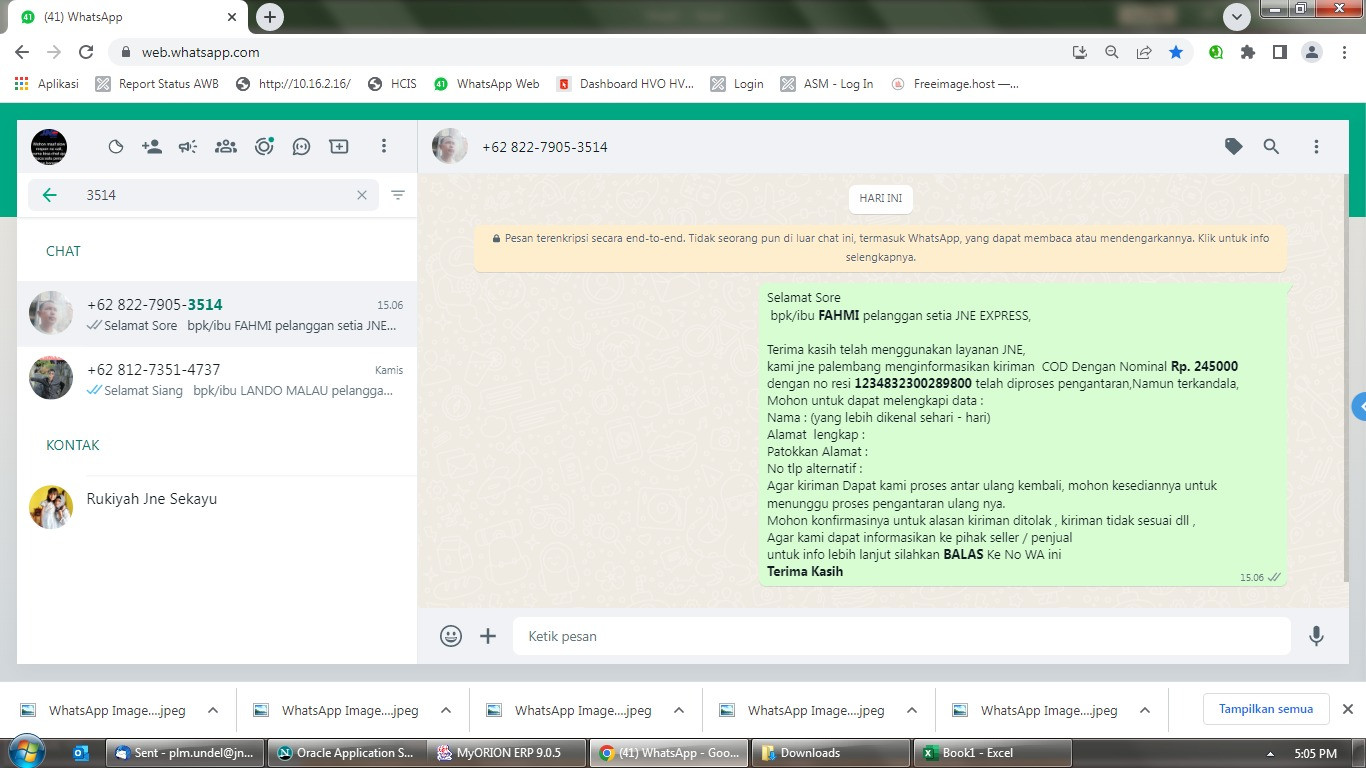Viewport: 1366px width, 768px height.
Task: Select contact Rukiyah Jne Sekayu
Action: coord(217,508)
